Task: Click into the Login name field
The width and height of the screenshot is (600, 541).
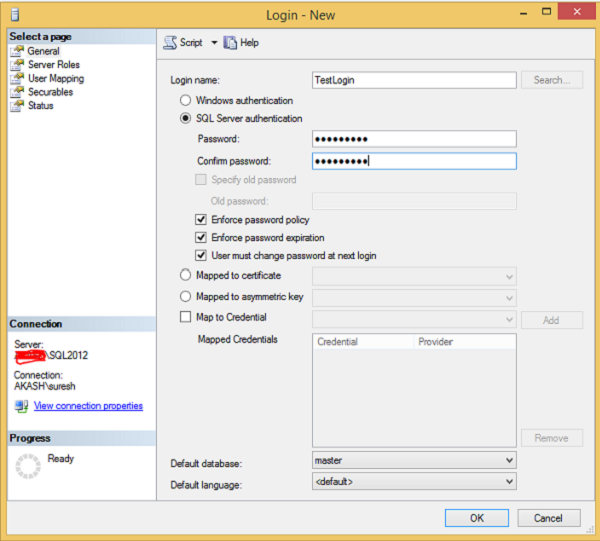Action: (x=414, y=80)
